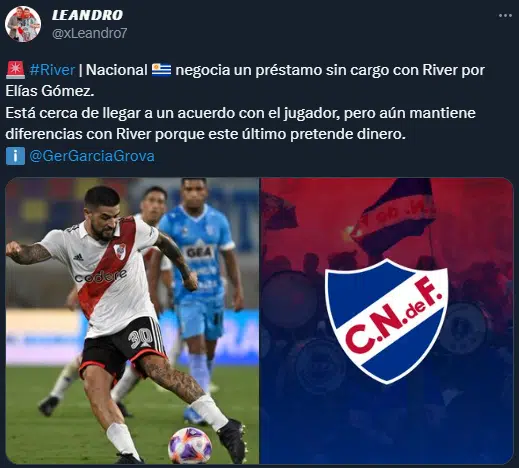Click the red siren emoji
This screenshot has height=468, width=519.
(15, 70)
